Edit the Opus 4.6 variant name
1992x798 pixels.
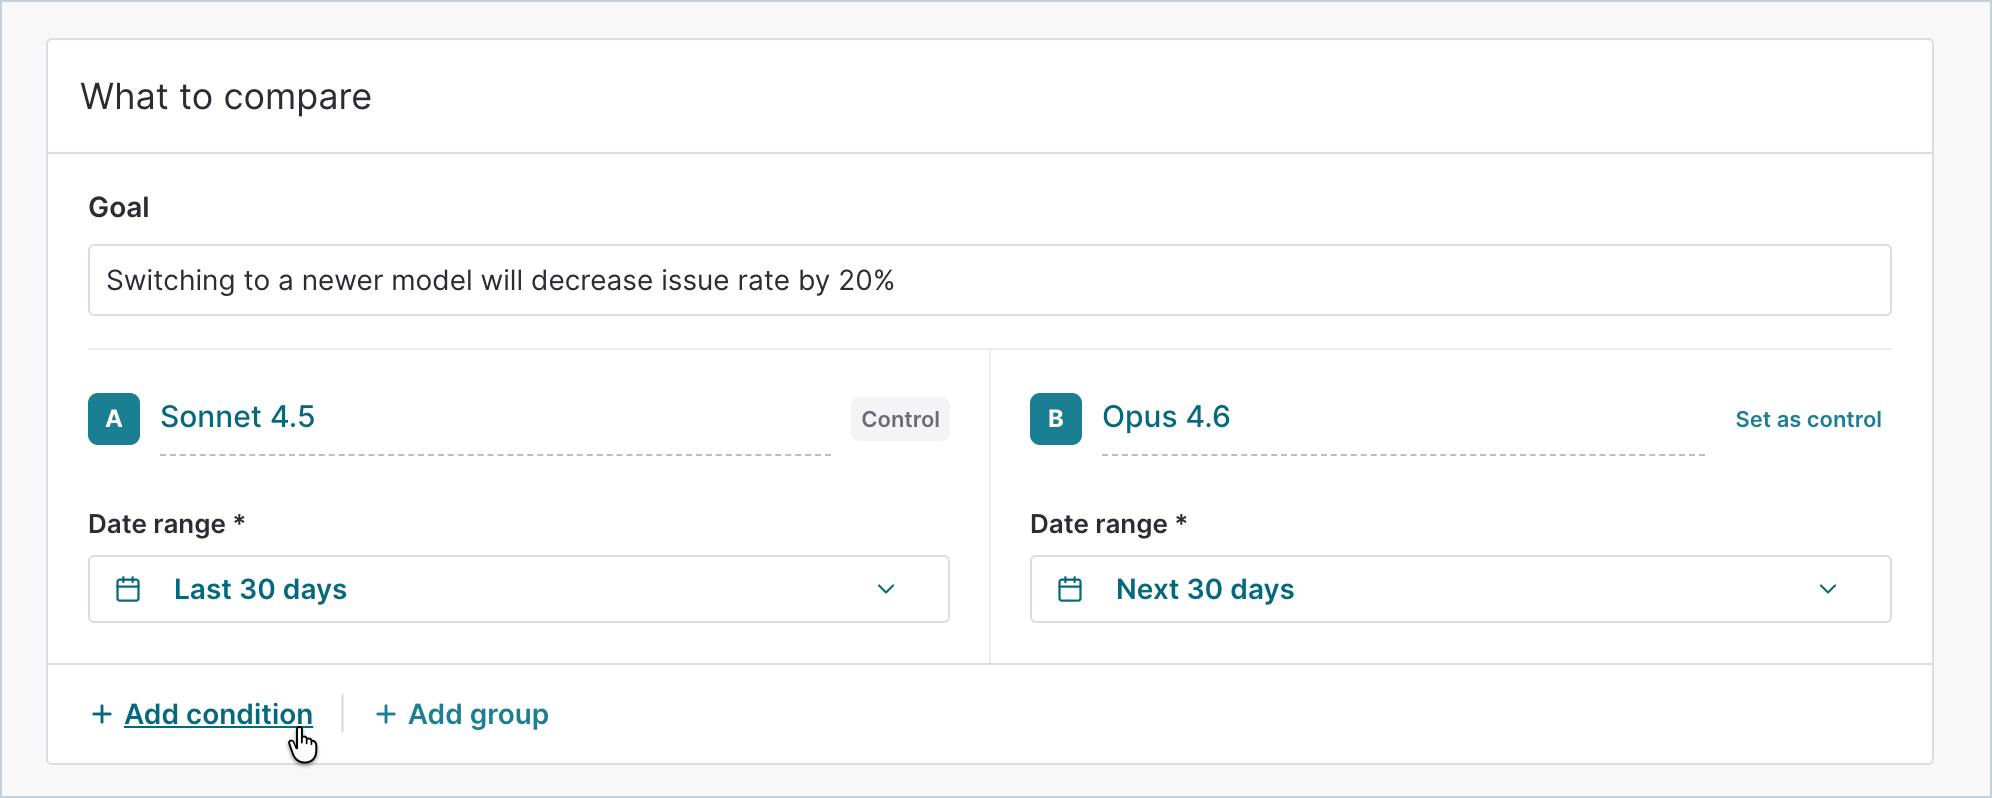(1403, 418)
